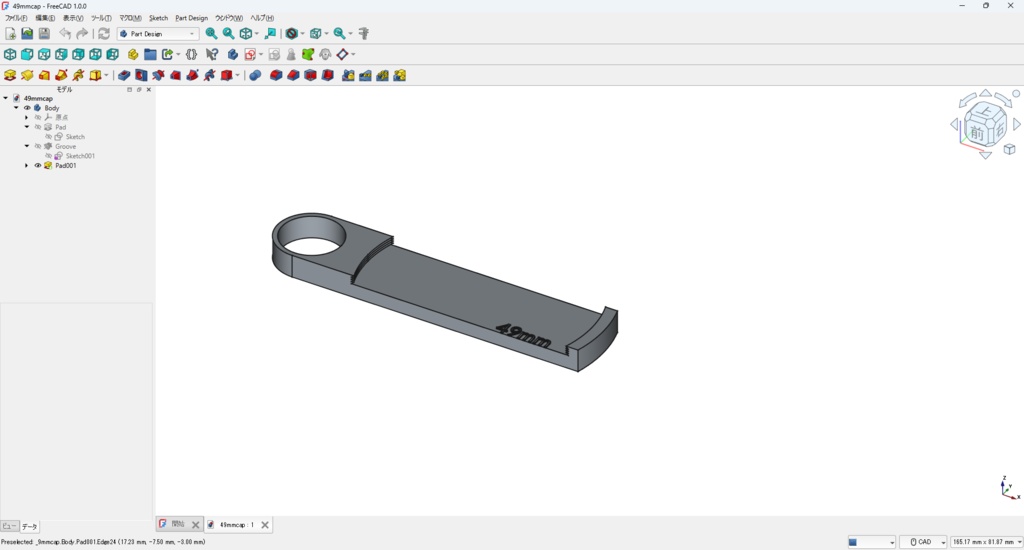The height and width of the screenshot is (550, 1024).
Task: Refresh and recompute the document
Action: click(104, 33)
